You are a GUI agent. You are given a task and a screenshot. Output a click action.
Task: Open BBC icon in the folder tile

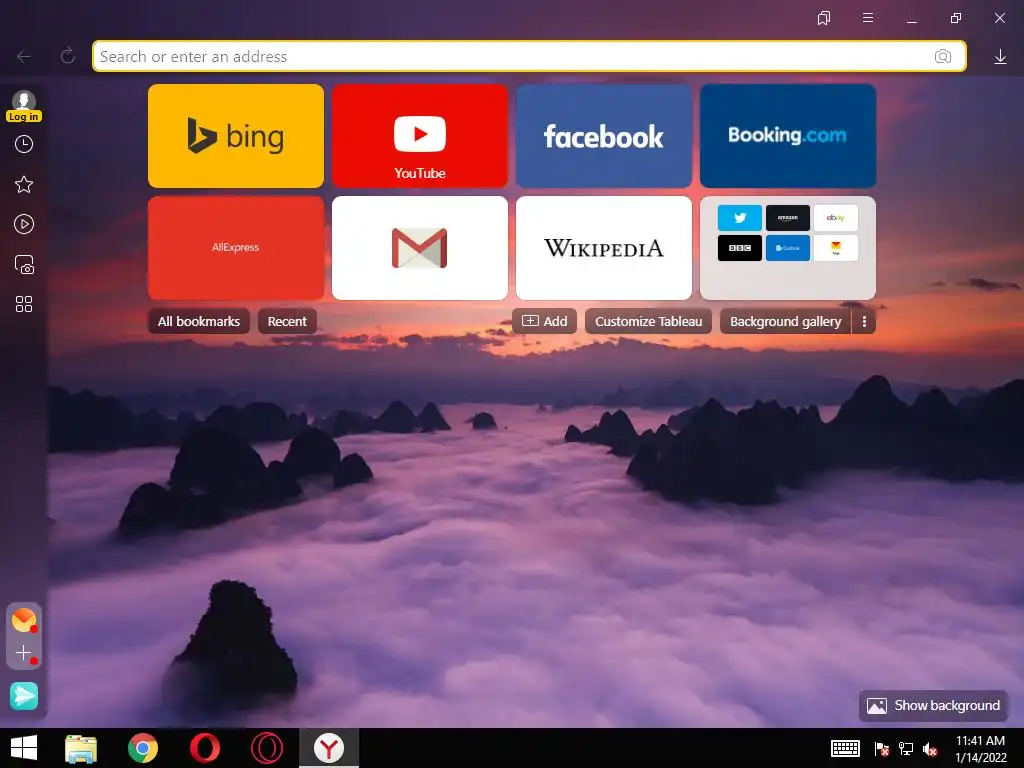[x=739, y=248]
